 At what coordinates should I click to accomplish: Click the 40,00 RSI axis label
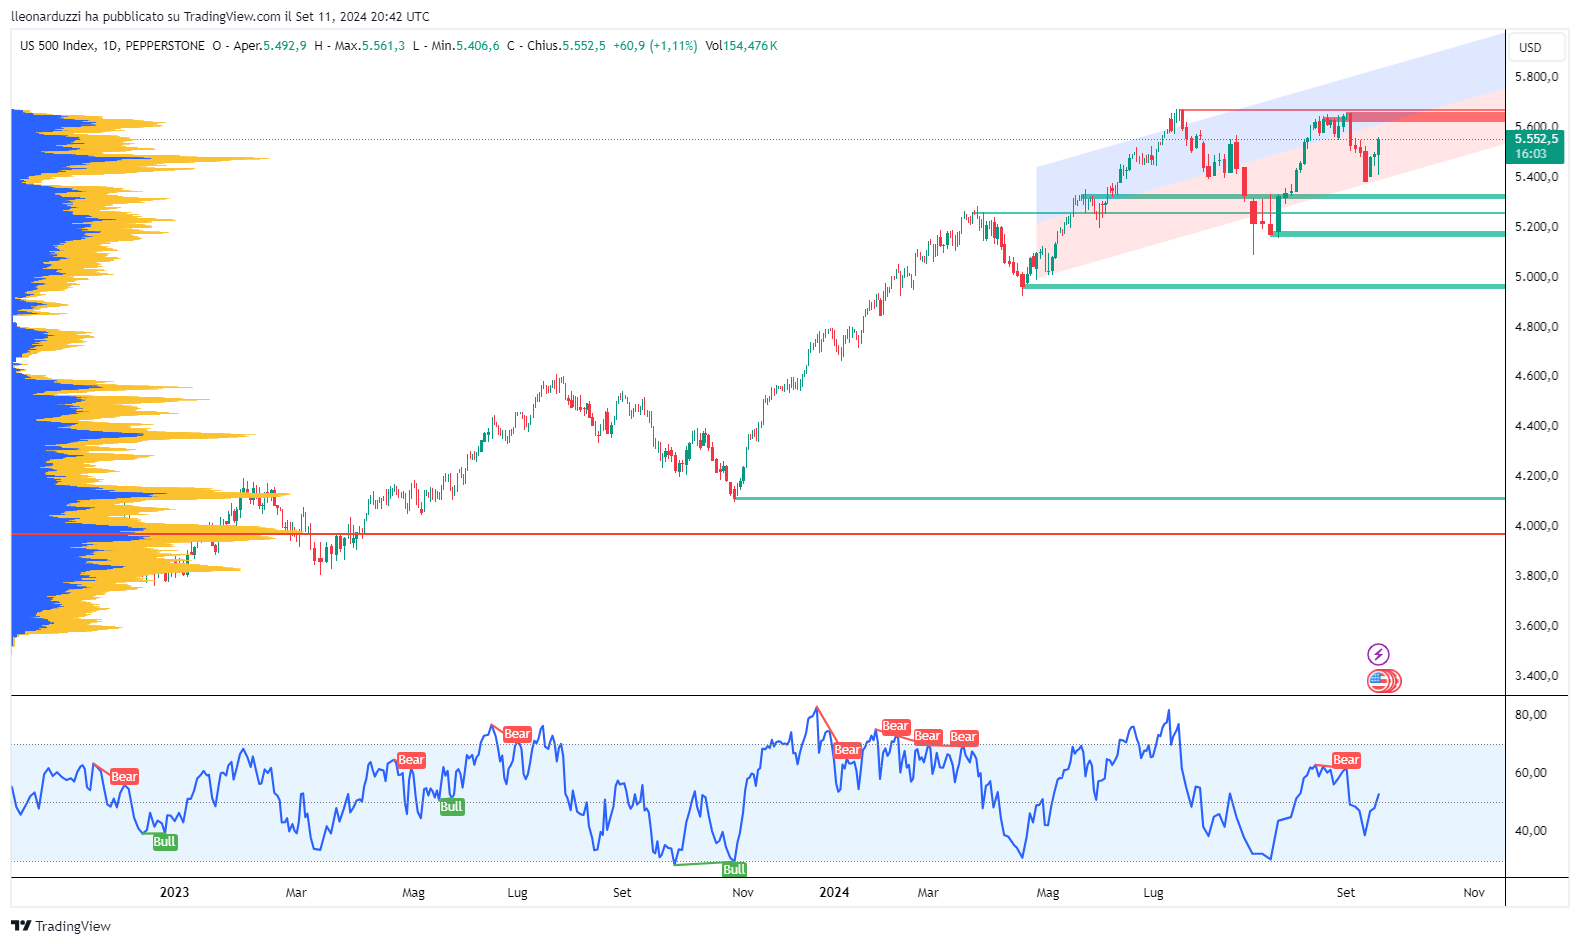click(x=1530, y=831)
